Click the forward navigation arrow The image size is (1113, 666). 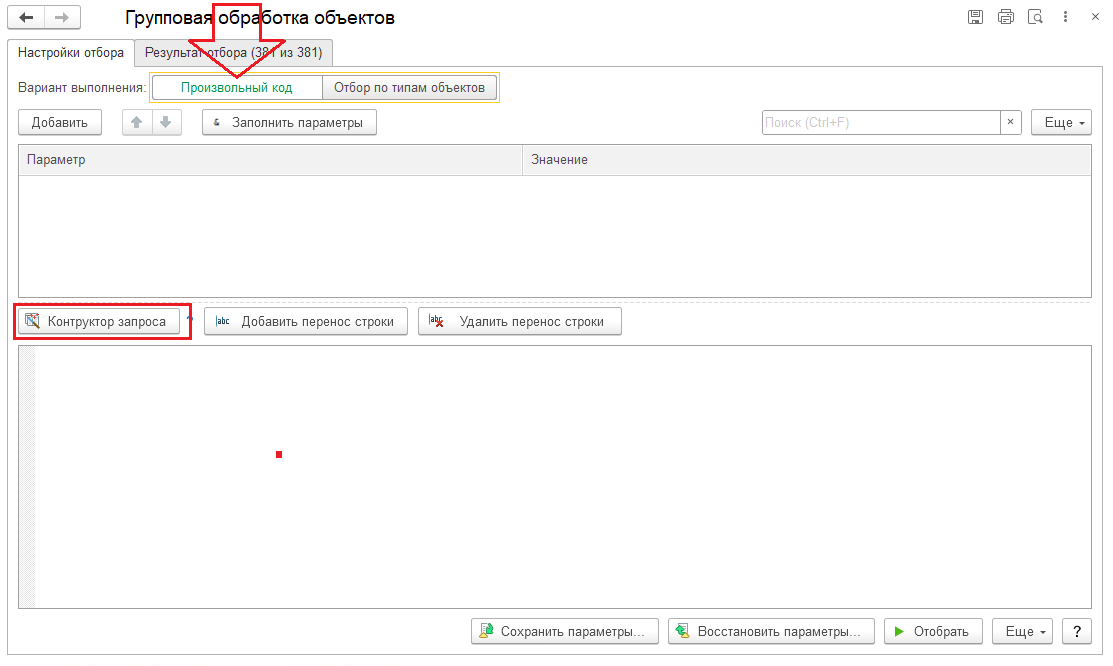(x=62, y=18)
